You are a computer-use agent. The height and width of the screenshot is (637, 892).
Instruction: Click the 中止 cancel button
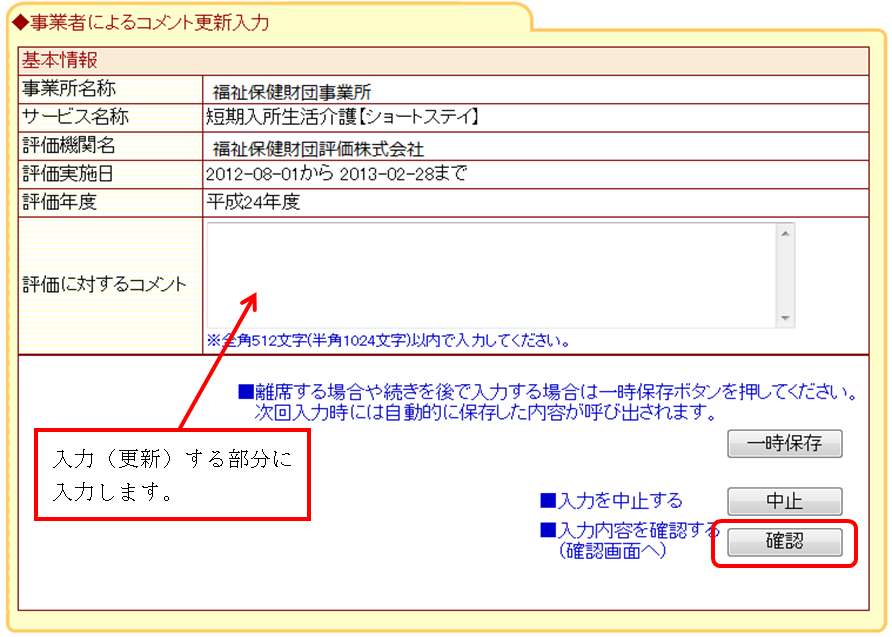point(784,501)
